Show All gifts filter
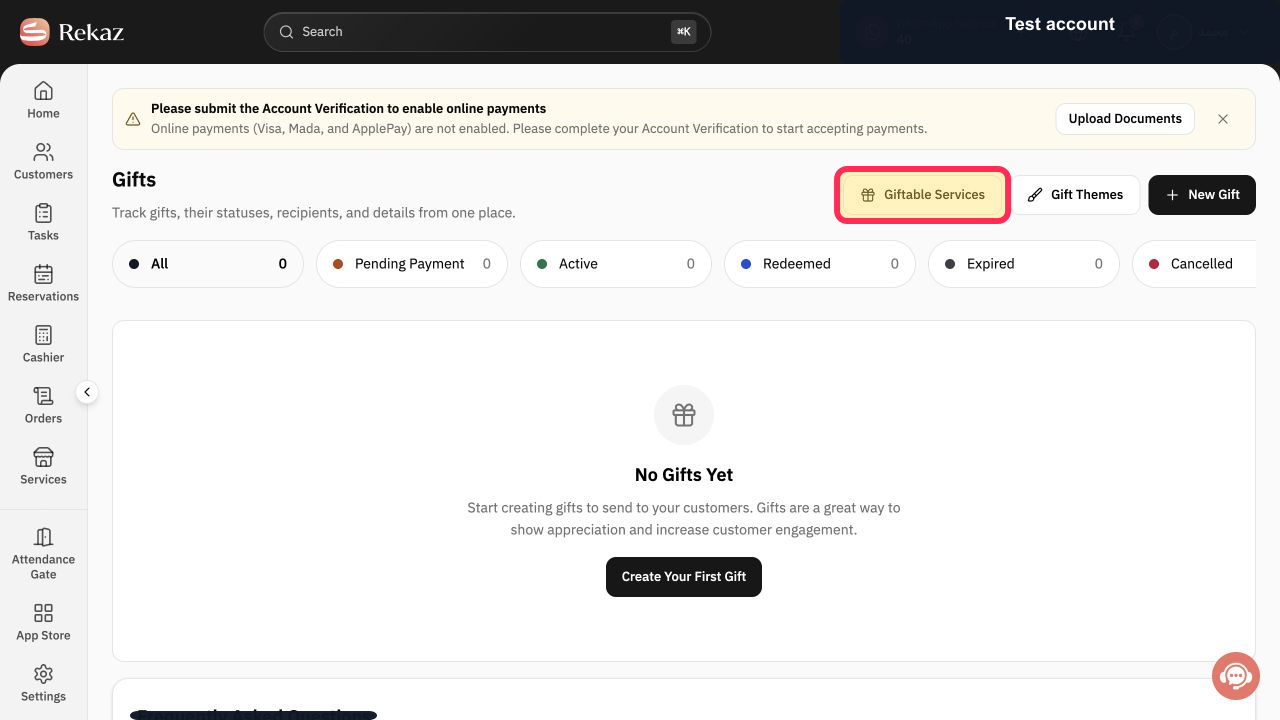The width and height of the screenshot is (1280, 720). click(208, 264)
